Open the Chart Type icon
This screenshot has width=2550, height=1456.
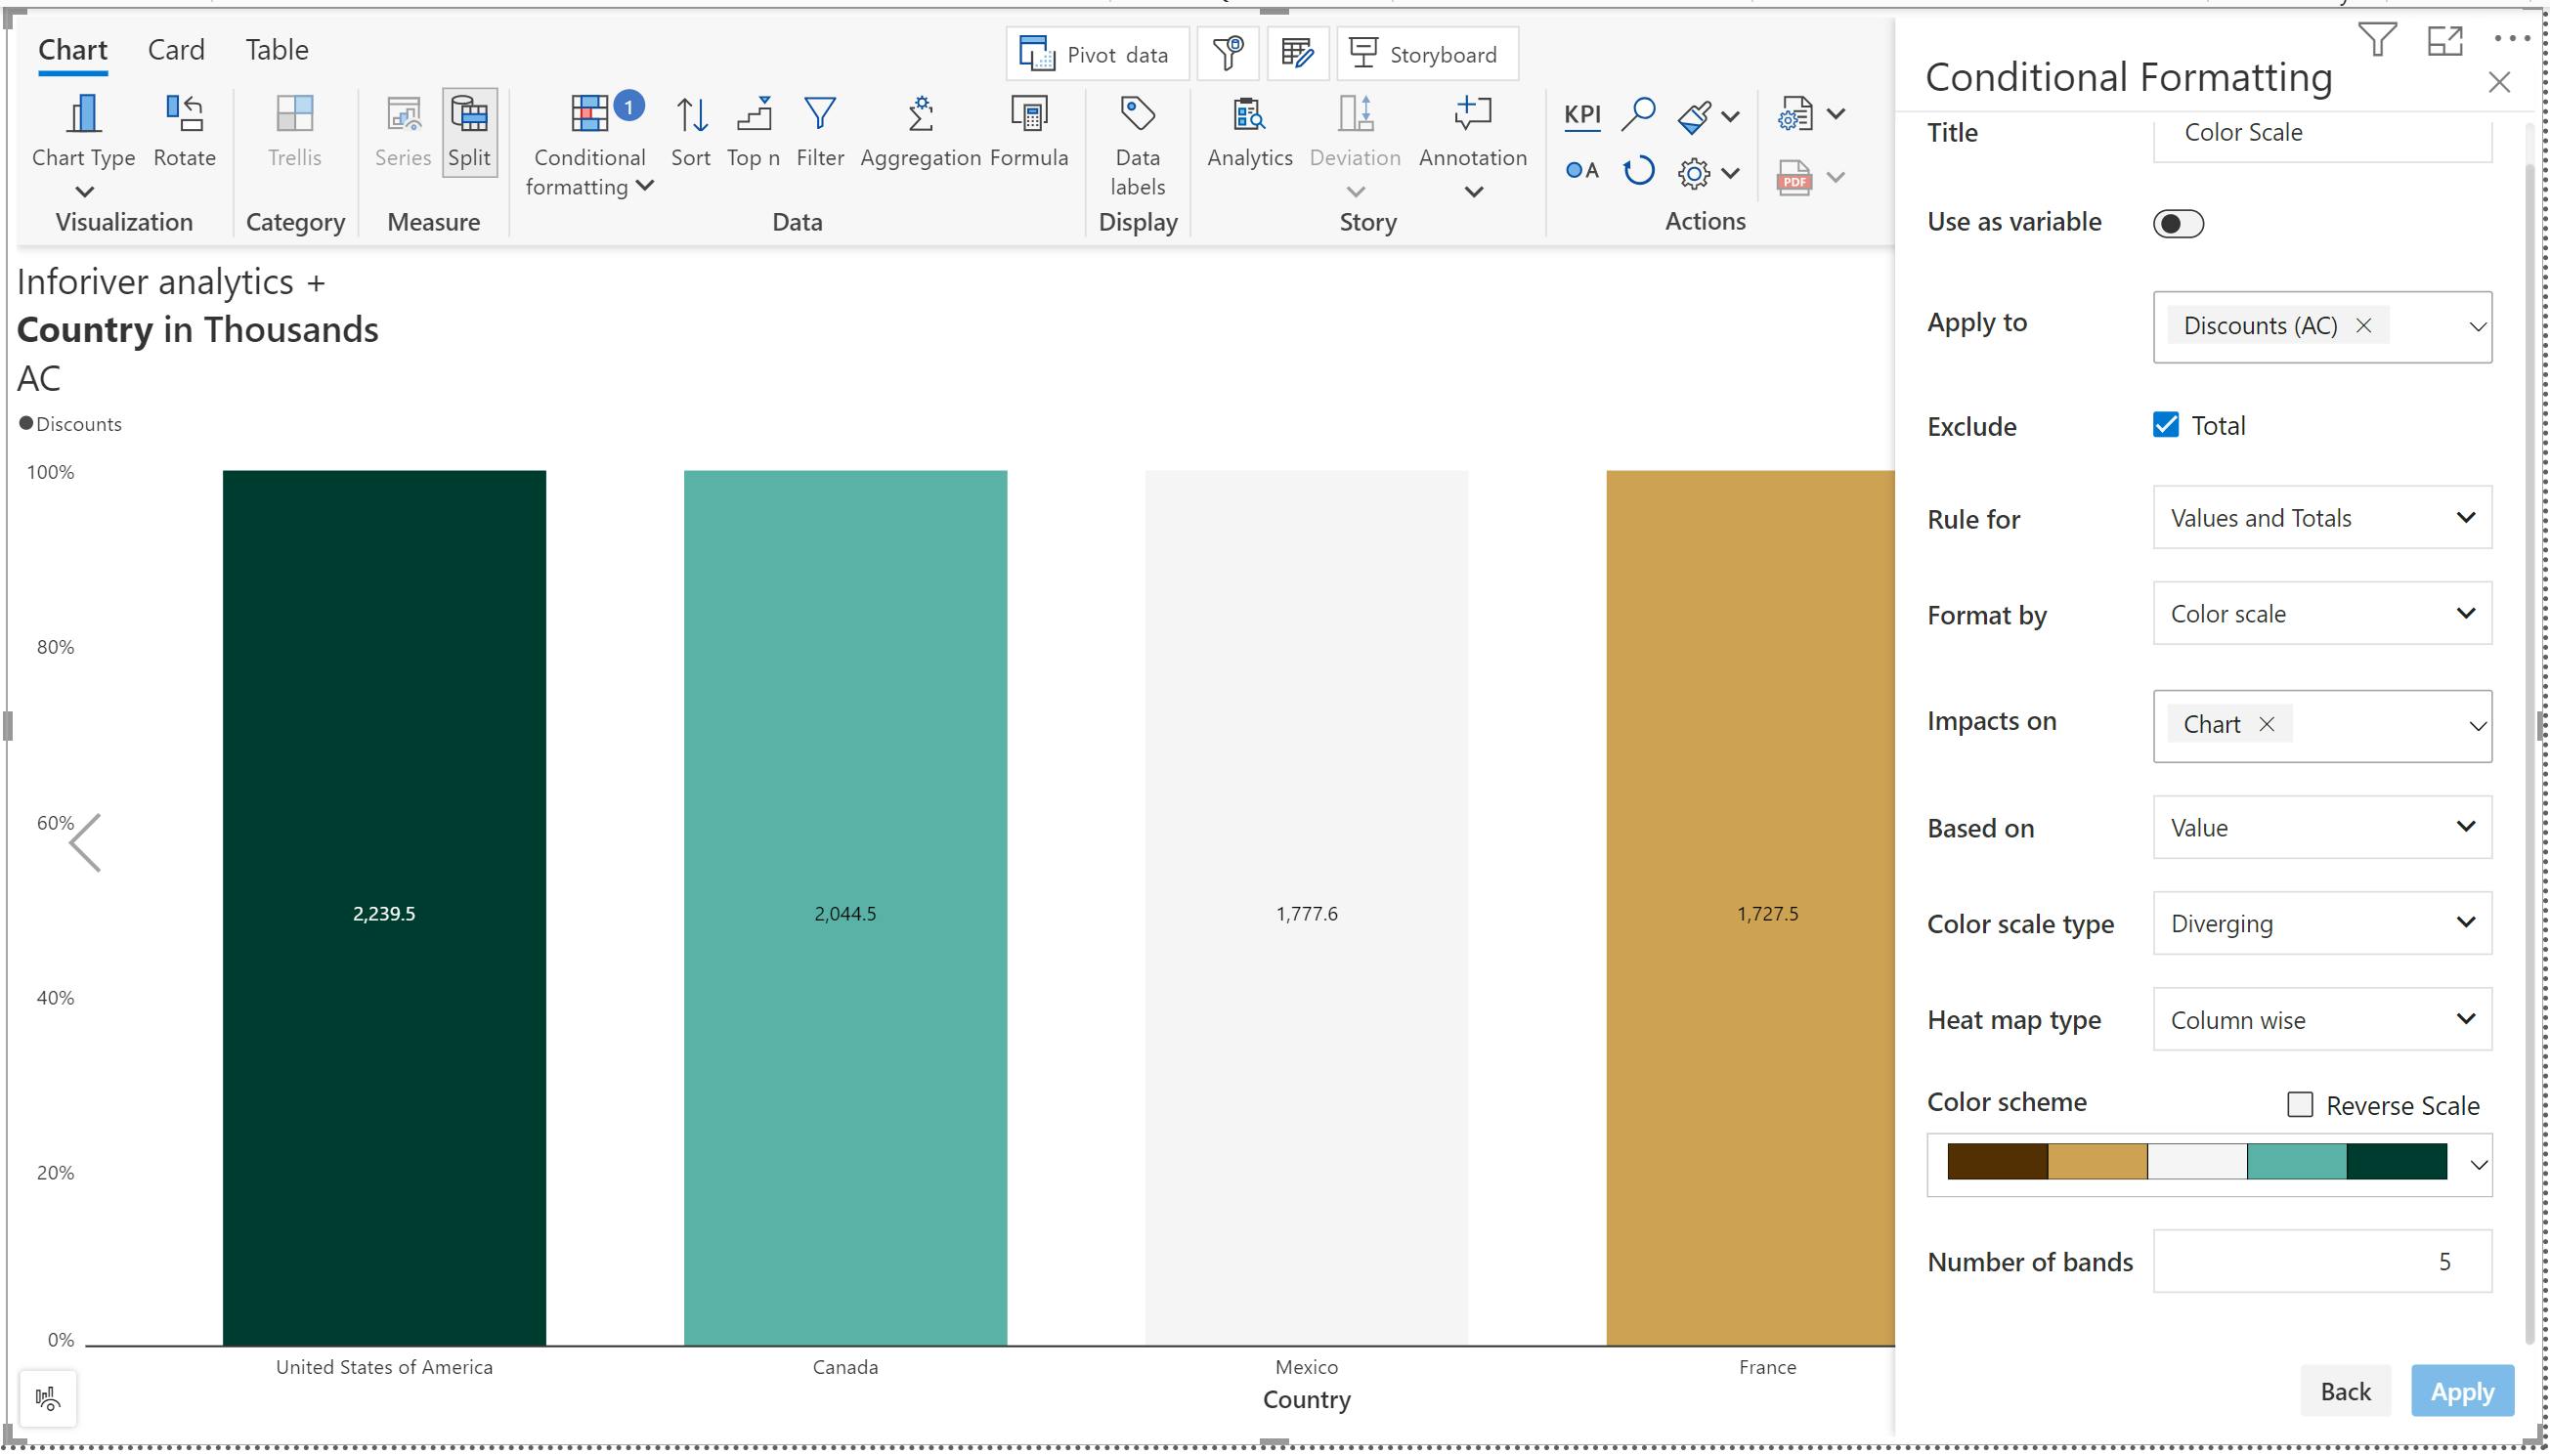click(84, 116)
